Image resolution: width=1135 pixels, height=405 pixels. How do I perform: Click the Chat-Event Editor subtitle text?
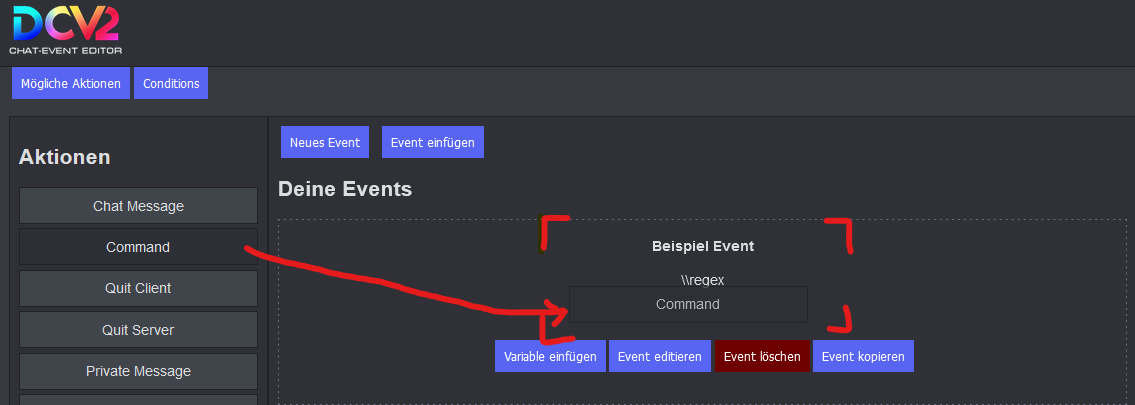pos(65,49)
